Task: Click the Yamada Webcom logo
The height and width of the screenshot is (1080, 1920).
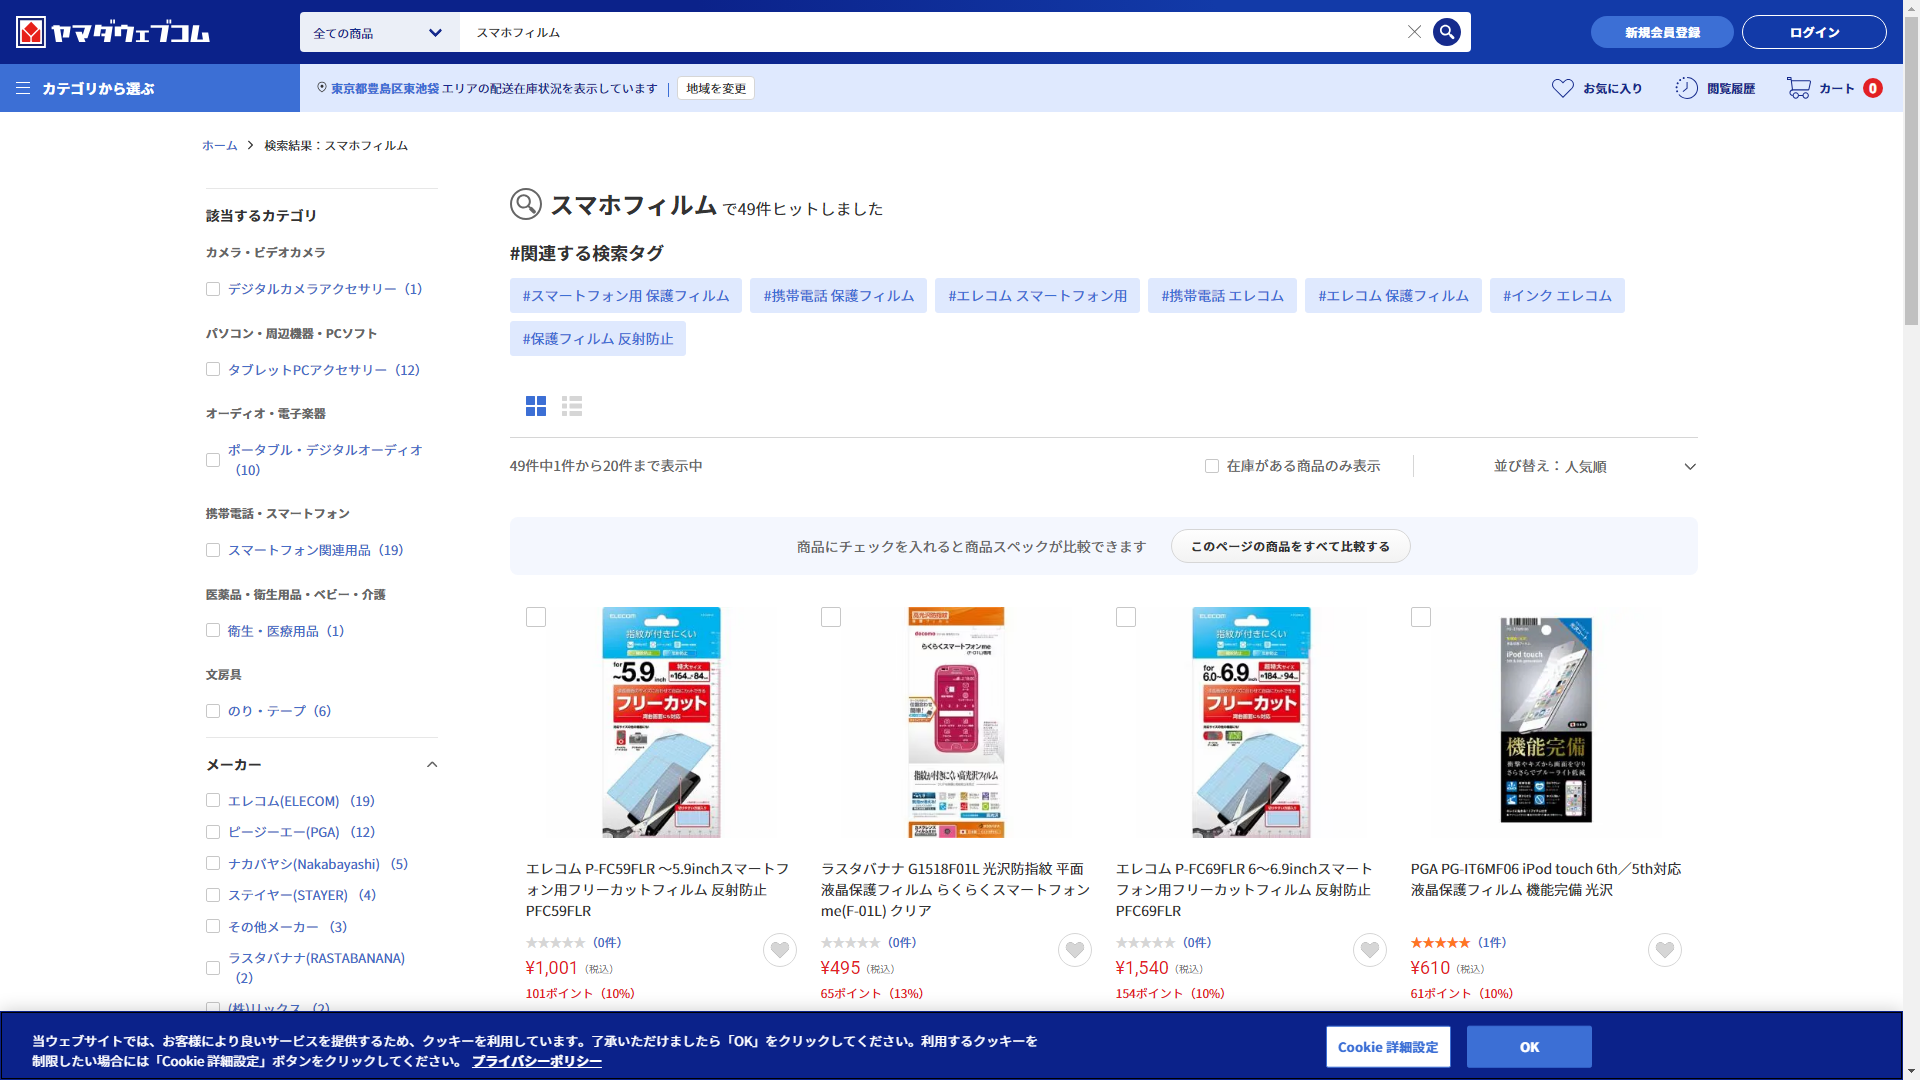Action: 113,32
